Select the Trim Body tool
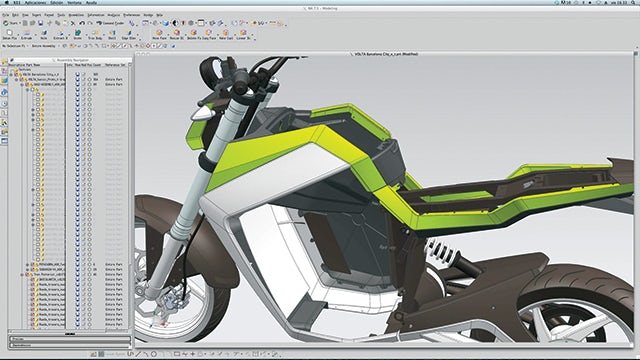 95,35
